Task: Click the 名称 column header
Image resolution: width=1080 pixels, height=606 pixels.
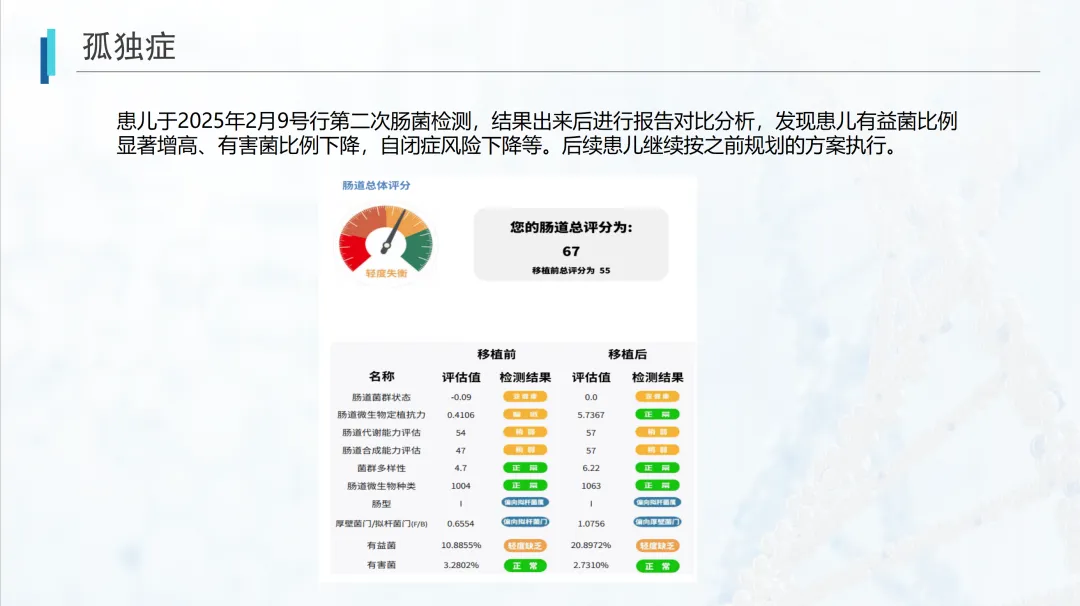Action: point(381,376)
